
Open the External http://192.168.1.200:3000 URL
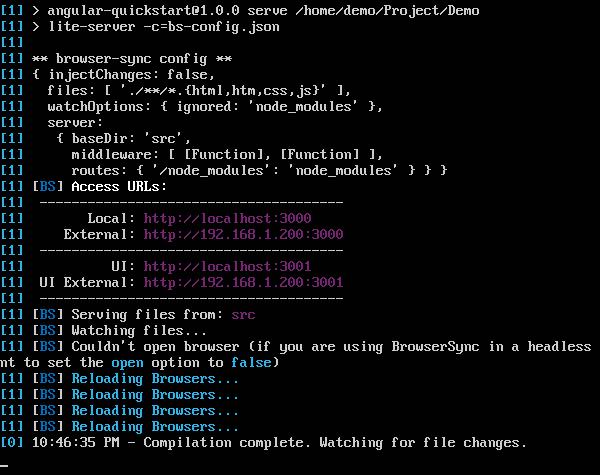tap(243, 235)
